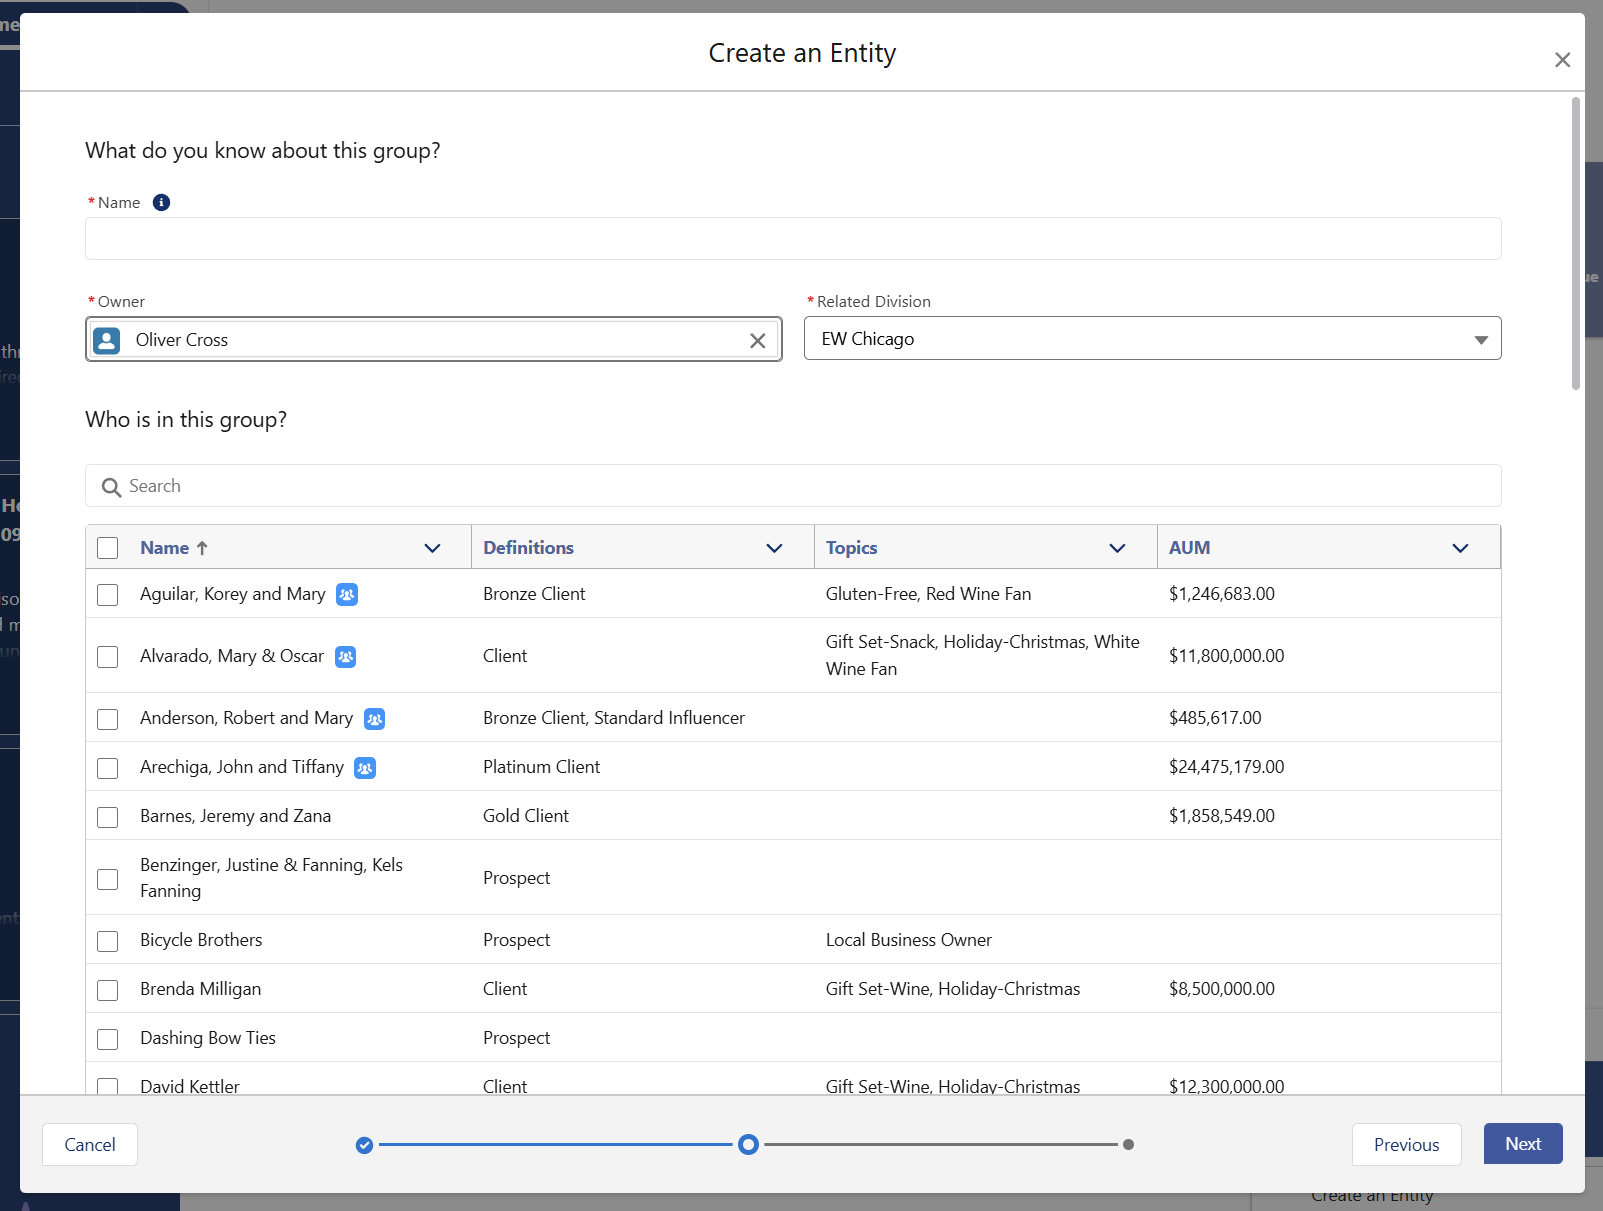Open the Definitions column options menu
1603x1211 pixels.
point(774,548)
